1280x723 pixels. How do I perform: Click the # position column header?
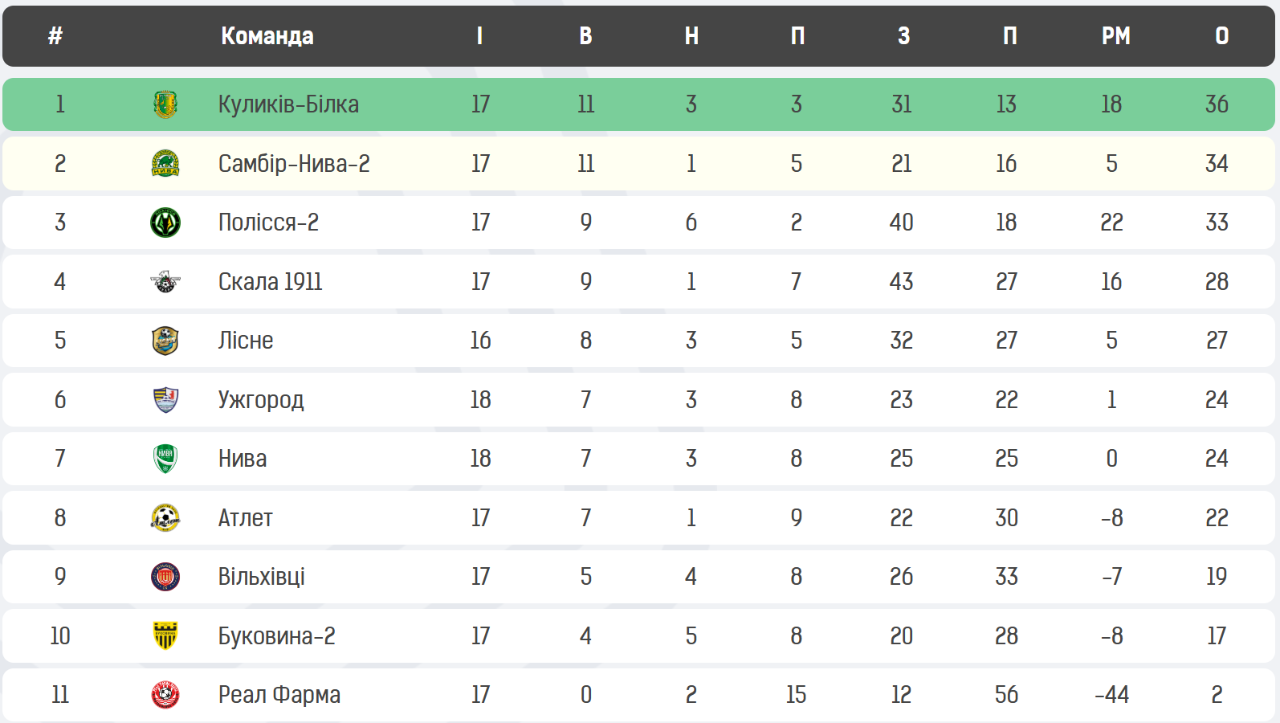(x=56, y=36)
